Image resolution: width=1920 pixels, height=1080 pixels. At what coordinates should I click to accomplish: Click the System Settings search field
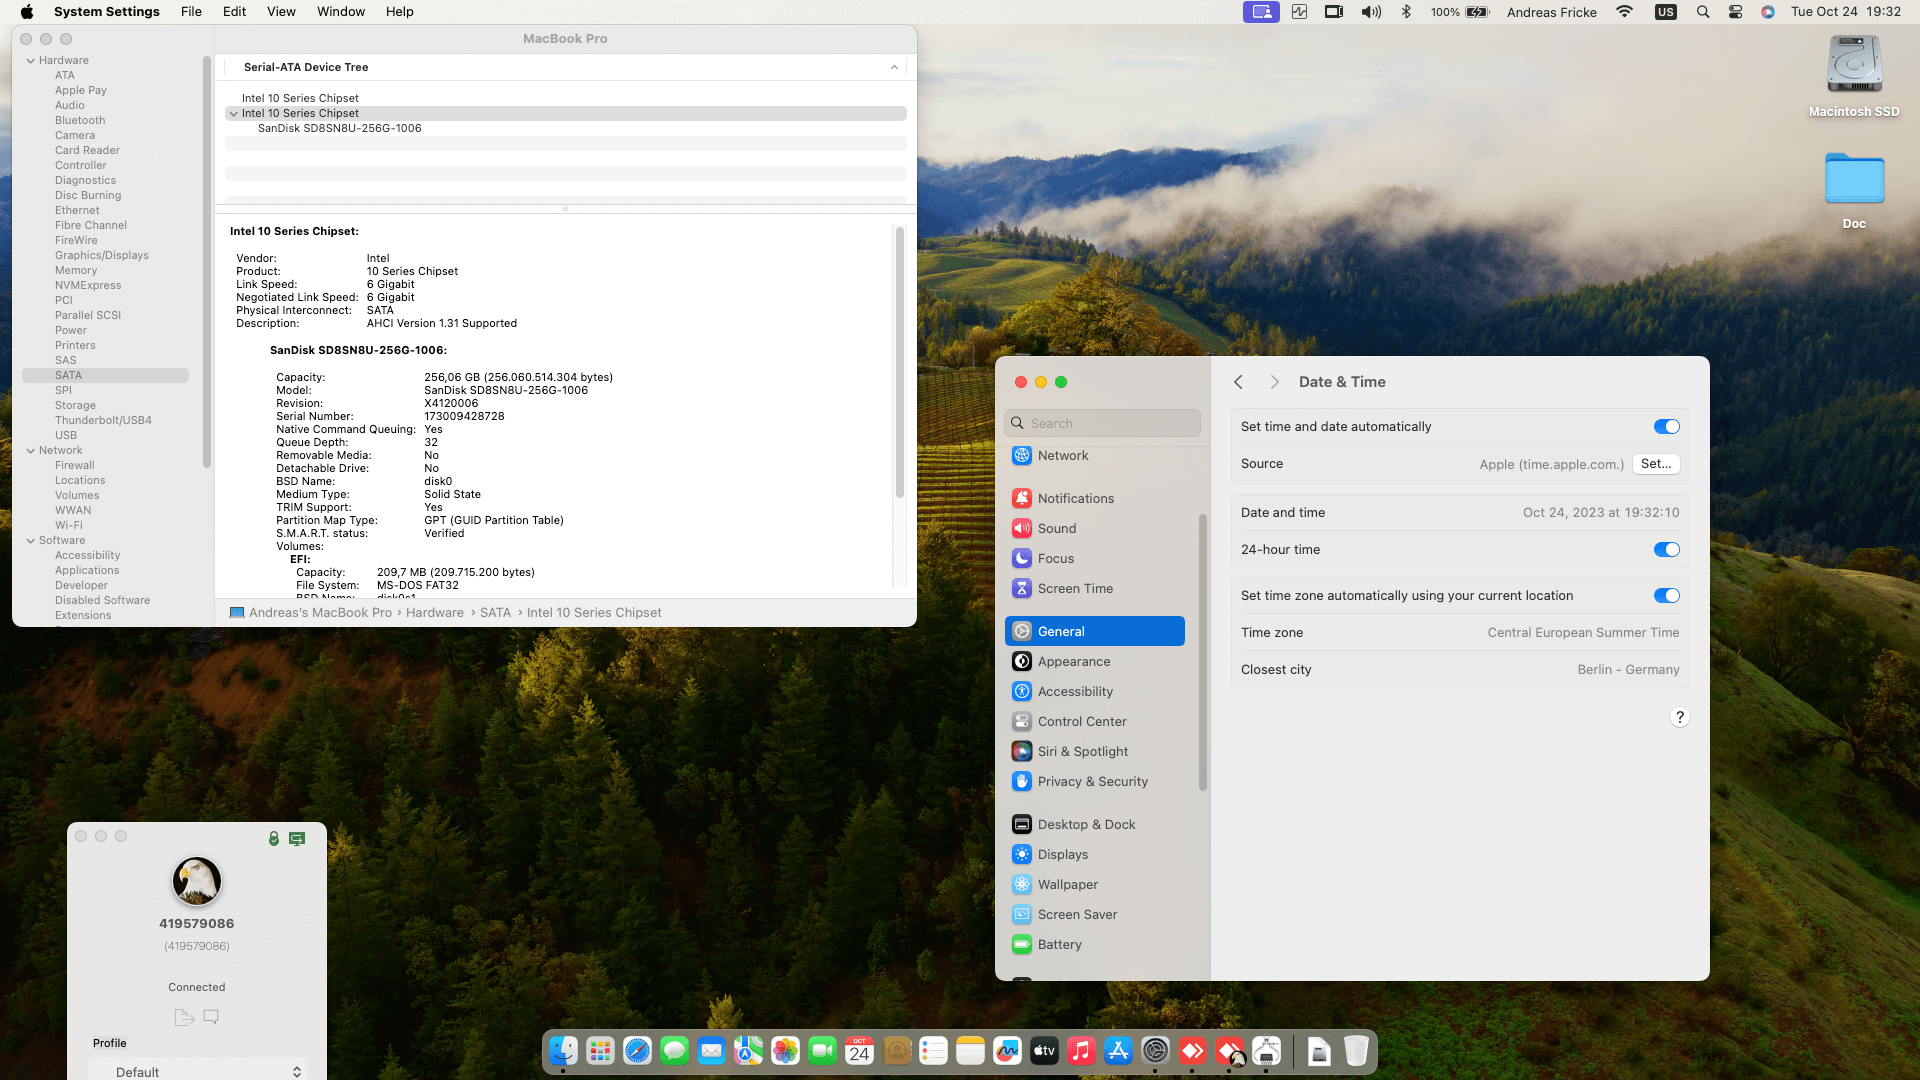click(1102, 423)
